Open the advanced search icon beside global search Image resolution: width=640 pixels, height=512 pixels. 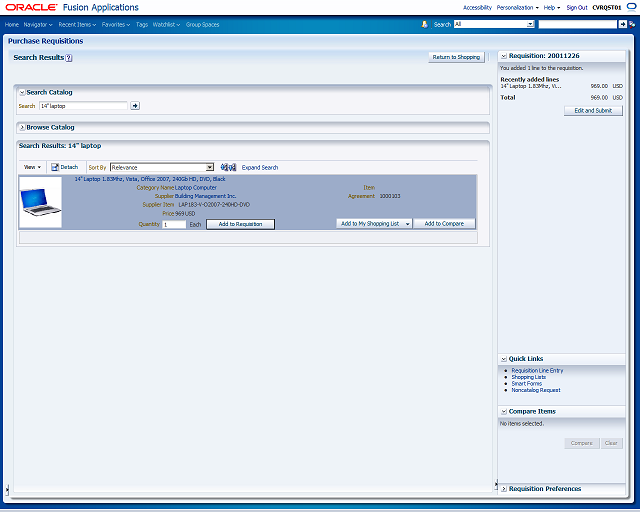click(x=632, y=24)
